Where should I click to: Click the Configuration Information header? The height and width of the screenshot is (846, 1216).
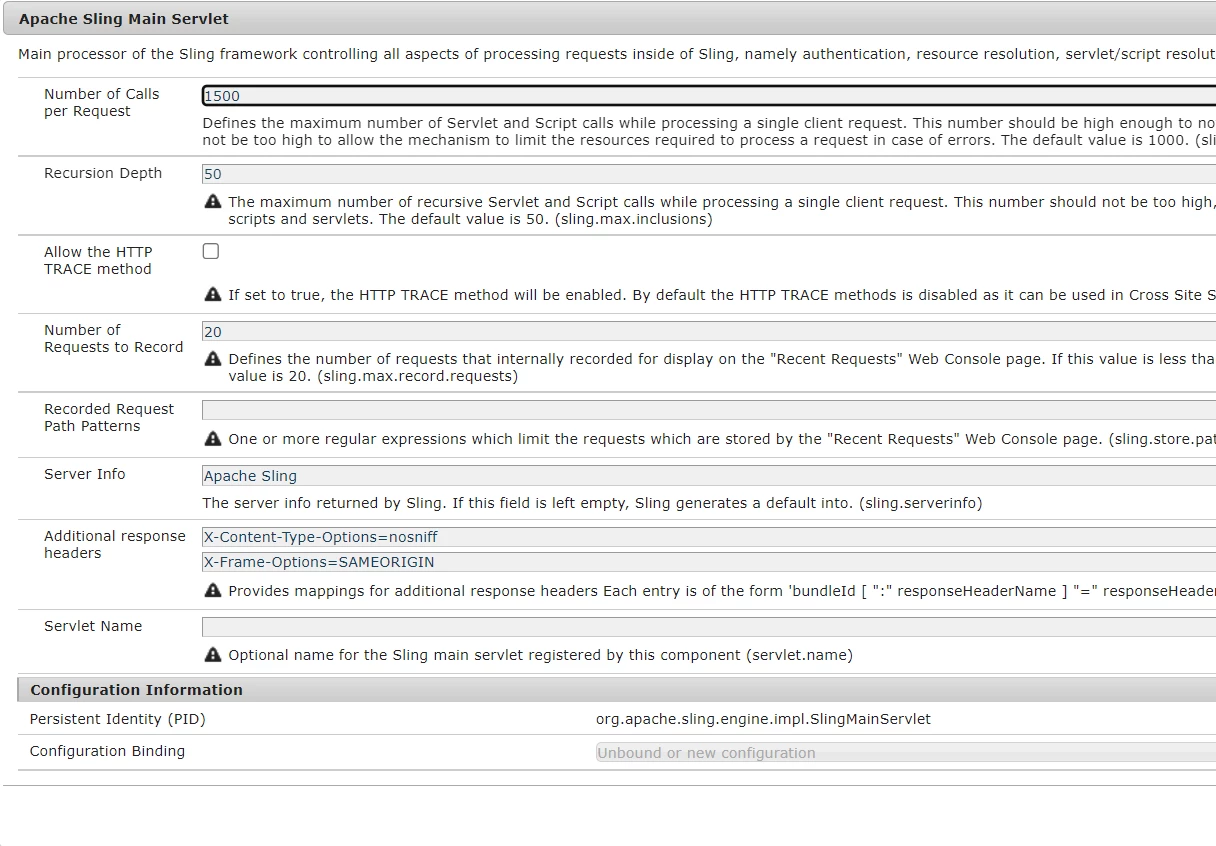pos(136,690)
